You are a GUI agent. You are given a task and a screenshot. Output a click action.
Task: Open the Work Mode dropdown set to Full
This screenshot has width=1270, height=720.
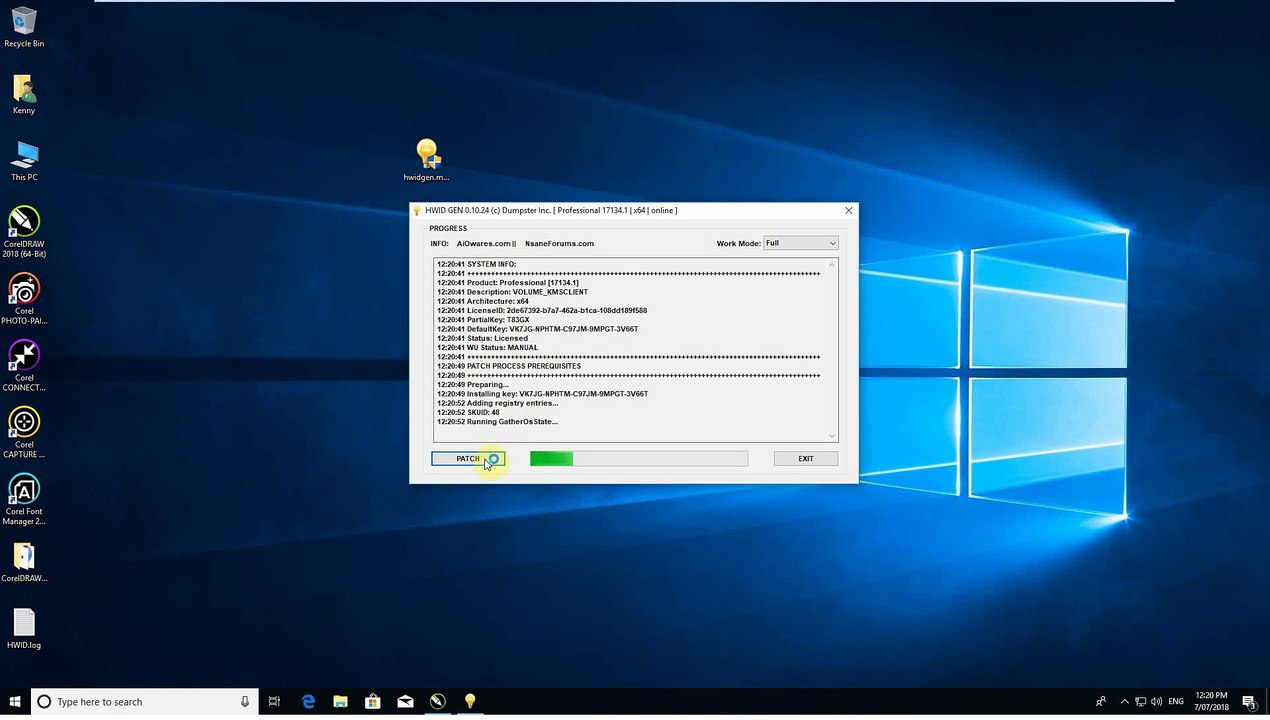[800, 243]
